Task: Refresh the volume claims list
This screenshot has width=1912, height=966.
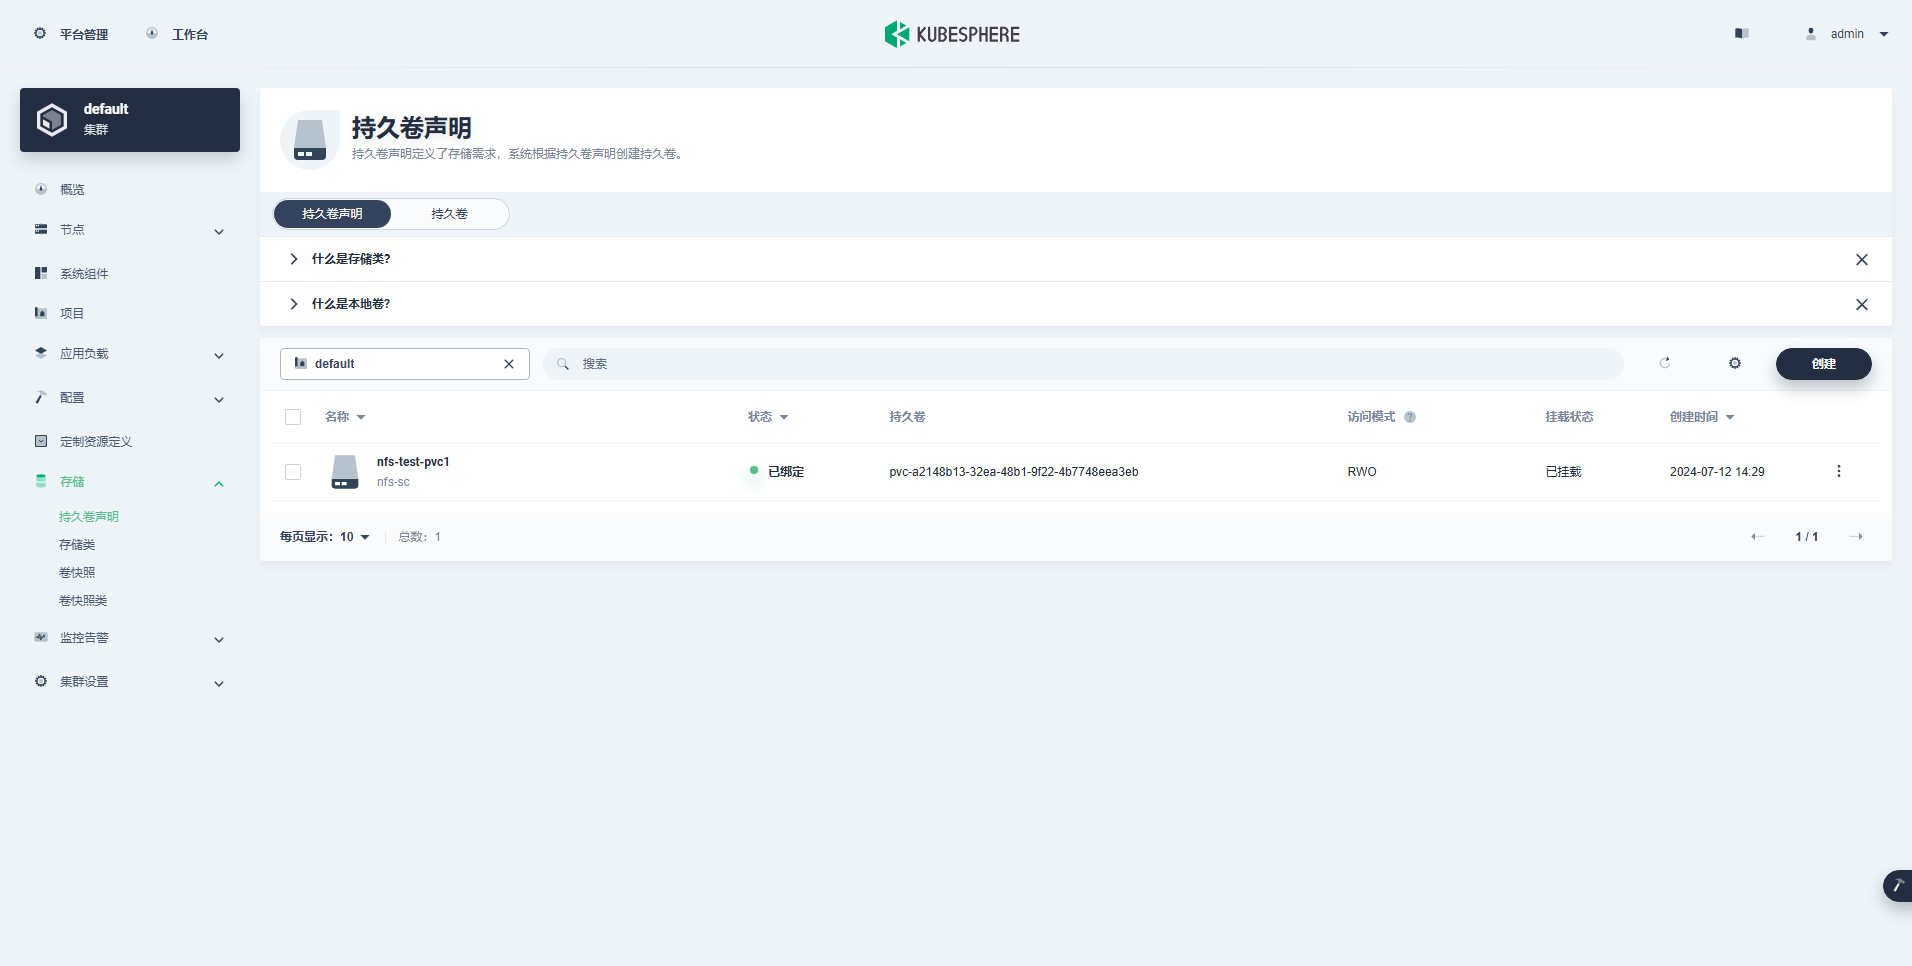Action: point(1665,363)
